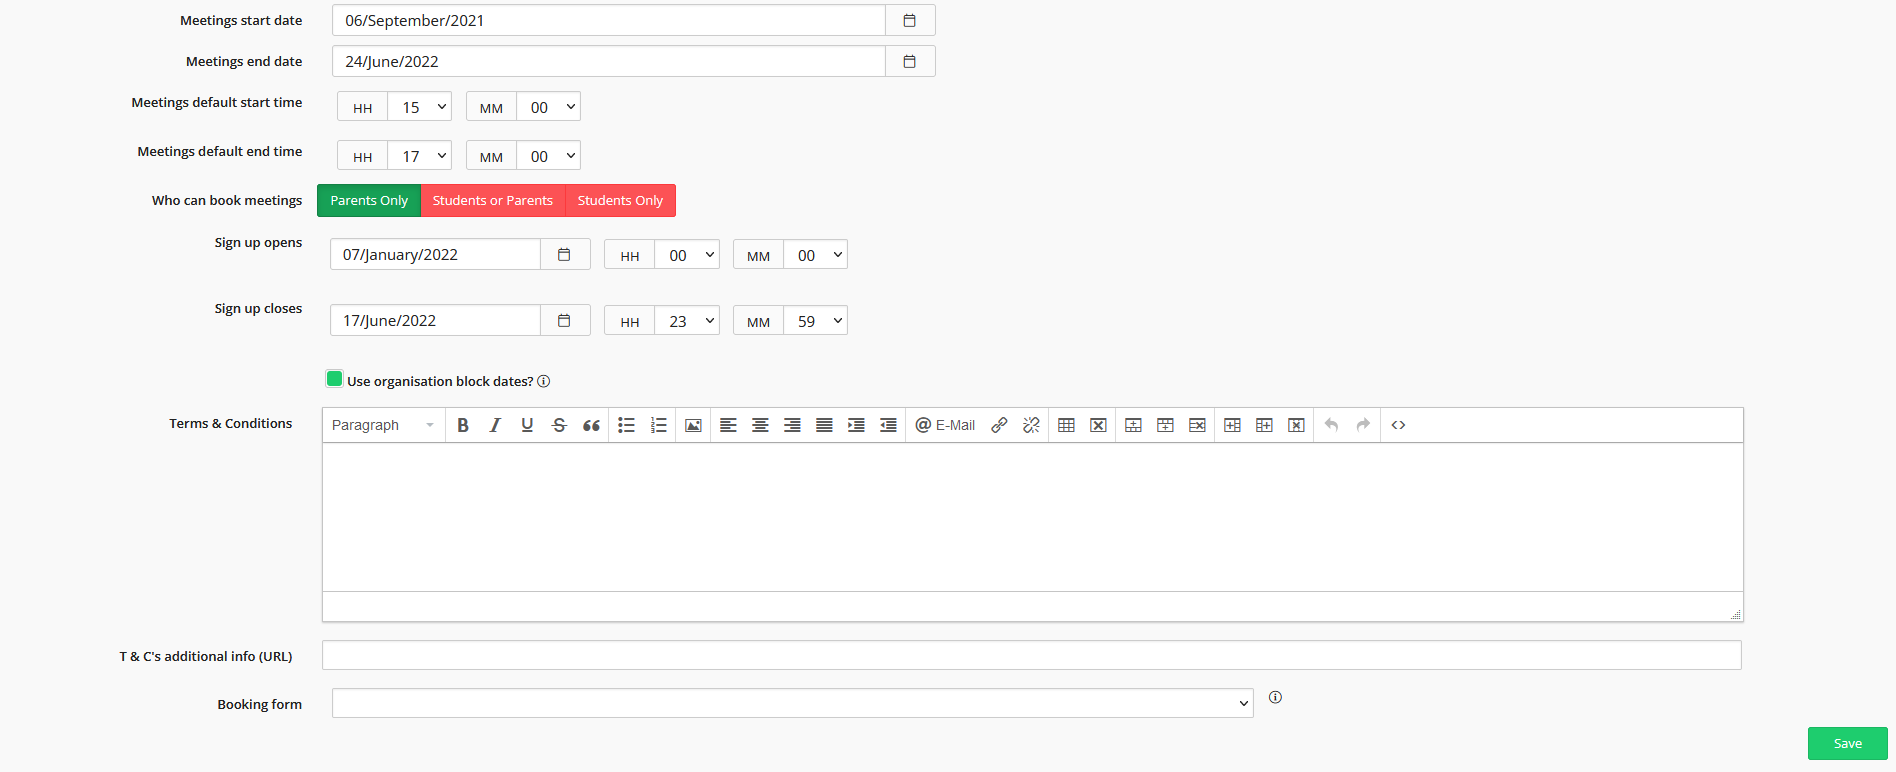
Task: Insert an image using the toolbar icon
Action: 693,425
